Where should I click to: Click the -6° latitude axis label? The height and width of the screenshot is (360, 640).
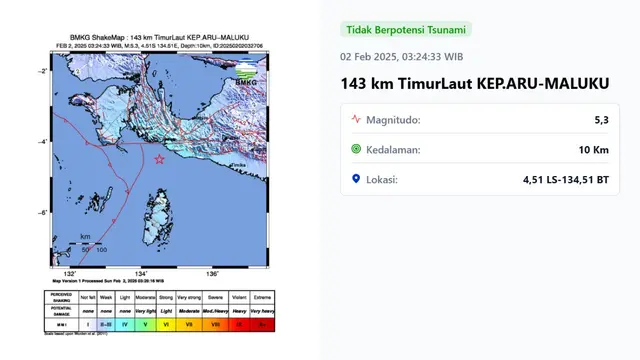click(42, 212)
